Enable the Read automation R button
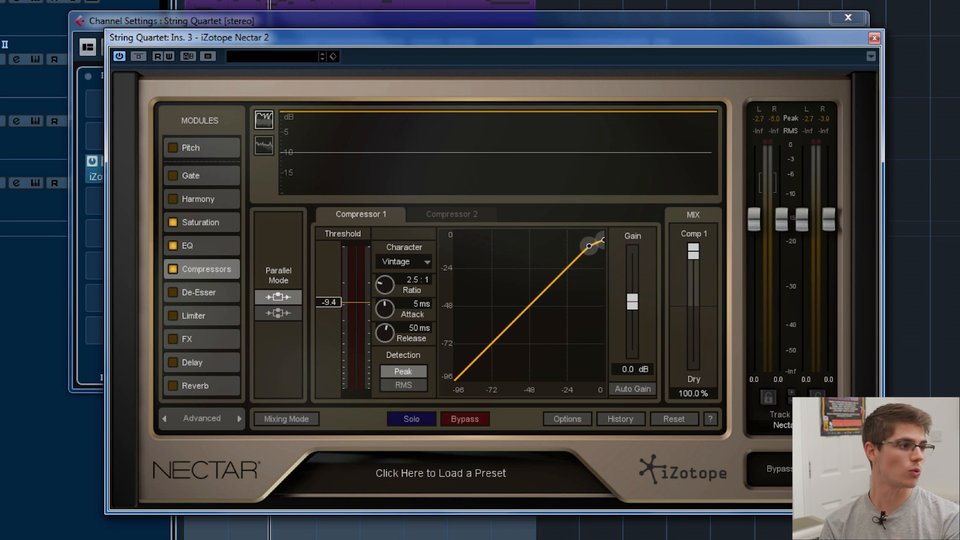 pyautogui.click(x=157, y=56)
